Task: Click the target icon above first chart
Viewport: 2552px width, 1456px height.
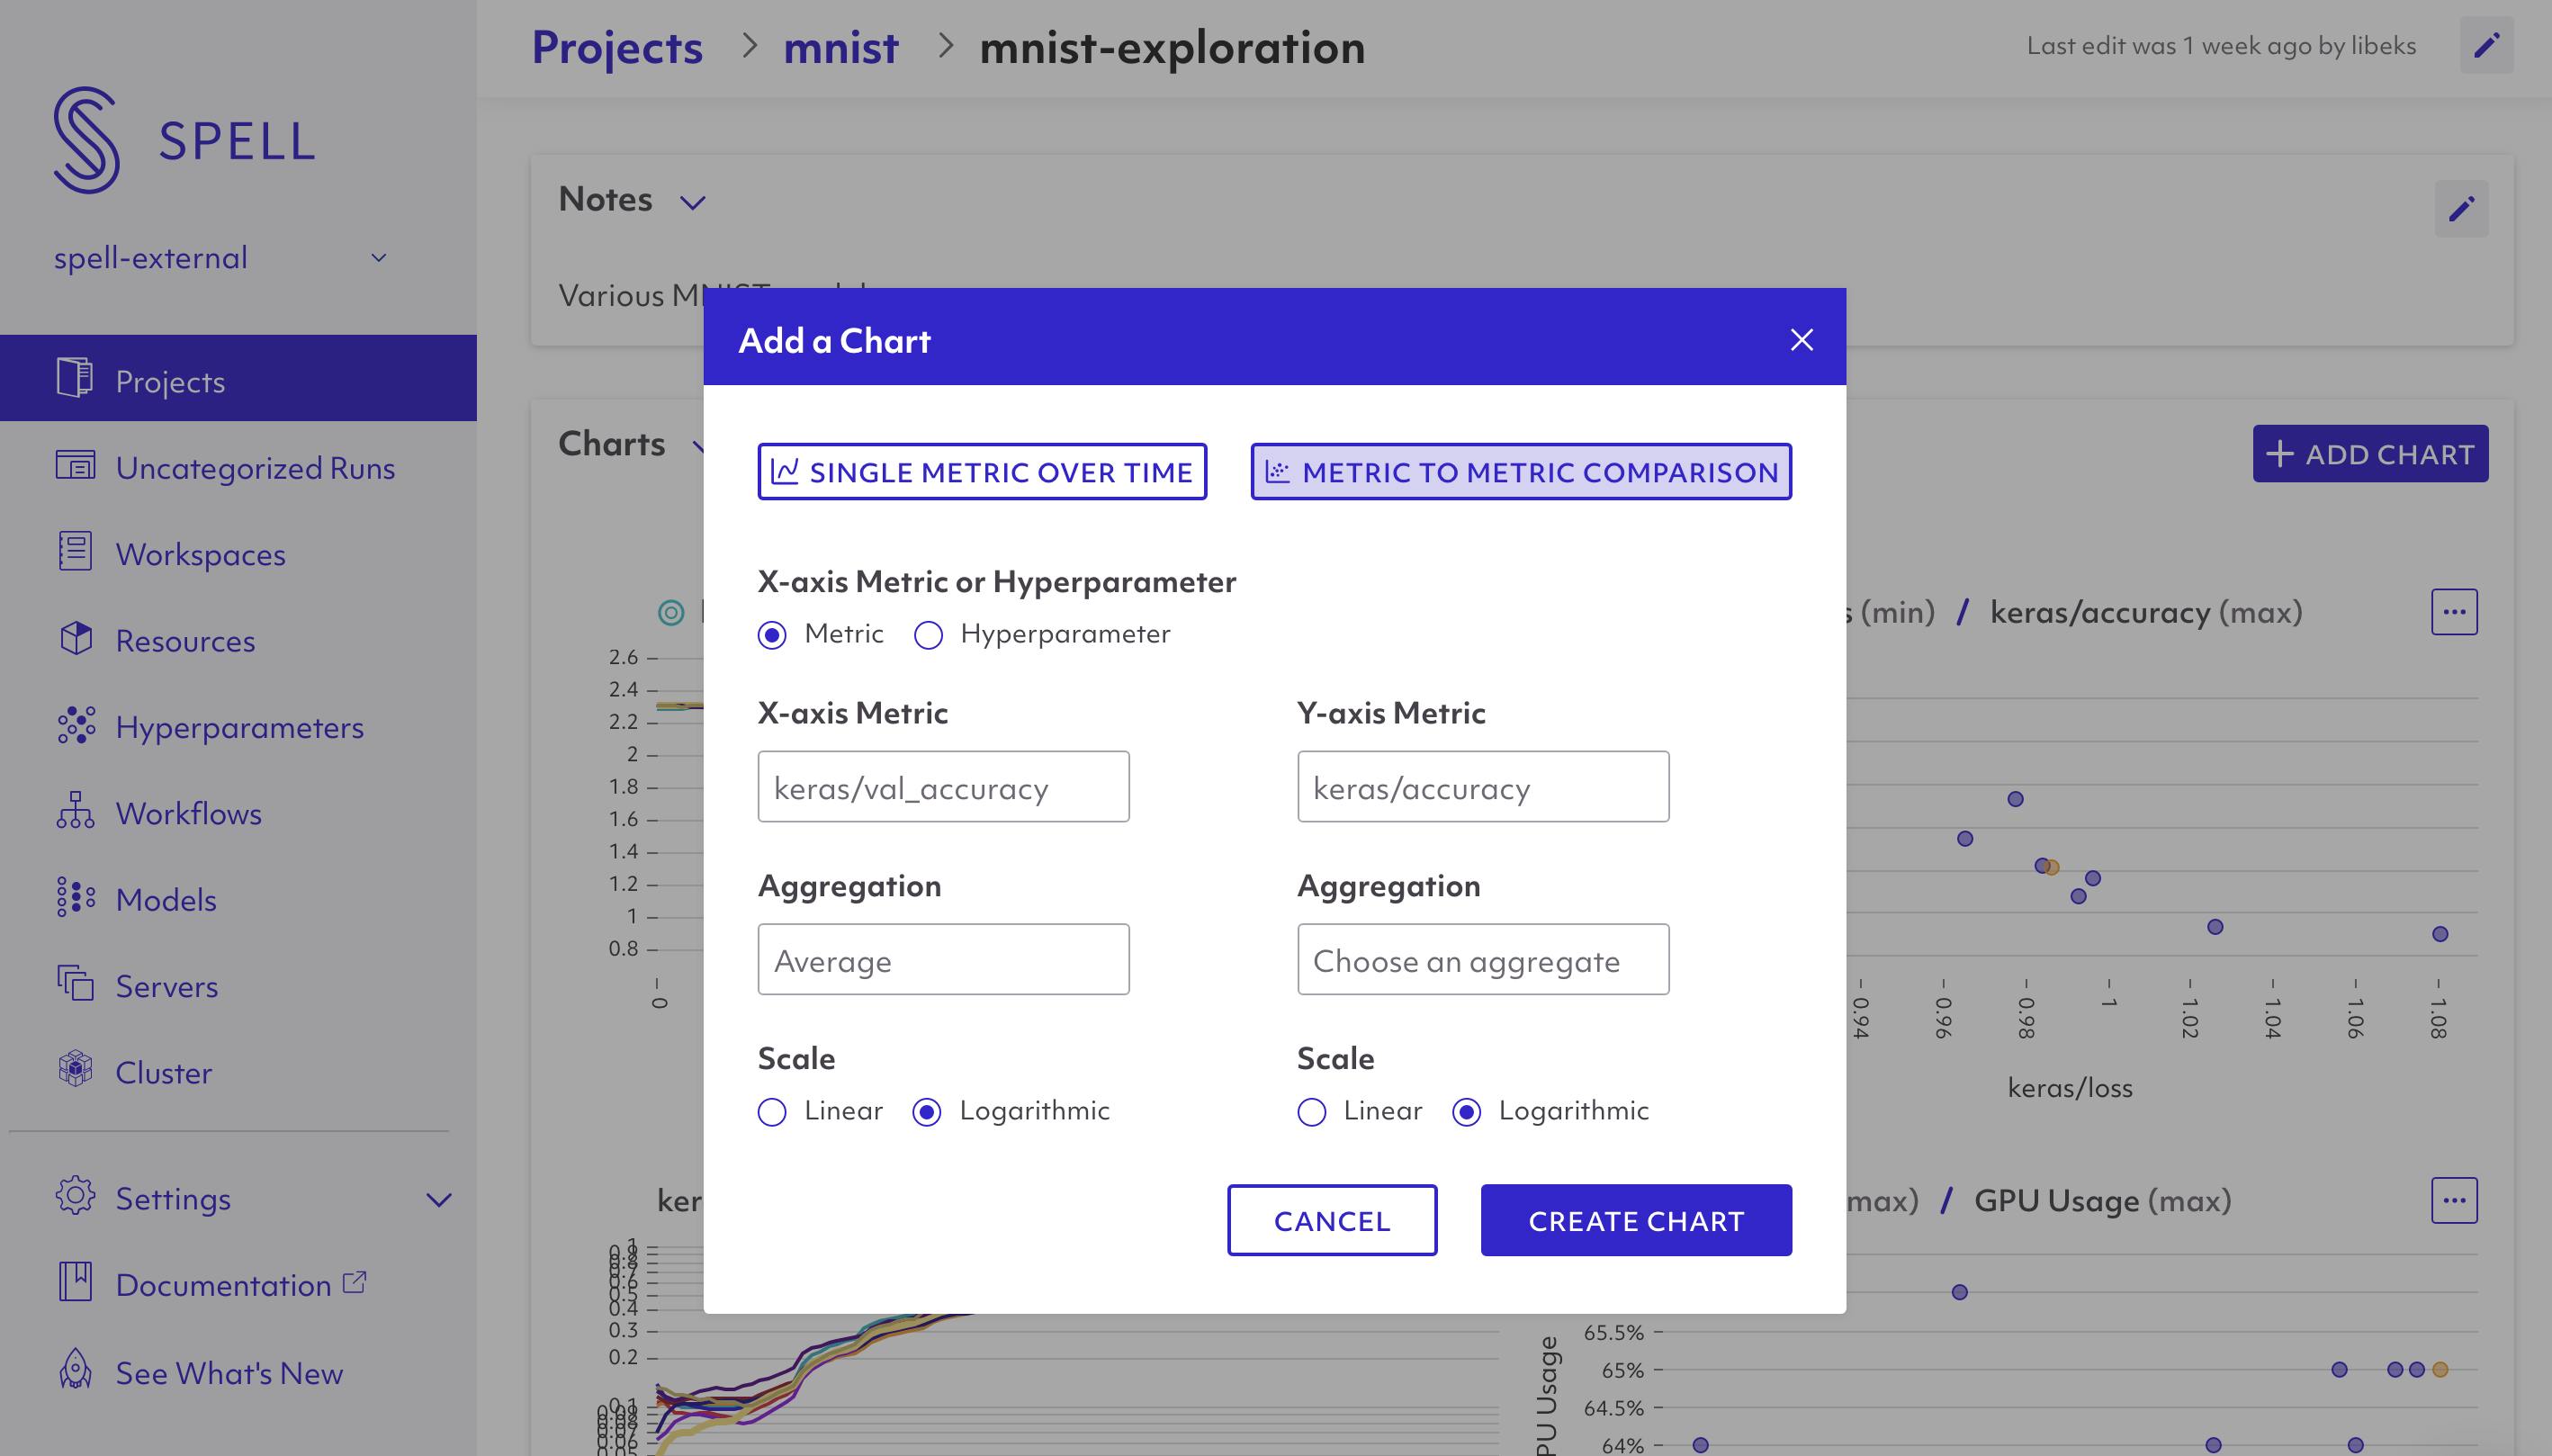Action: pos(671,612)
